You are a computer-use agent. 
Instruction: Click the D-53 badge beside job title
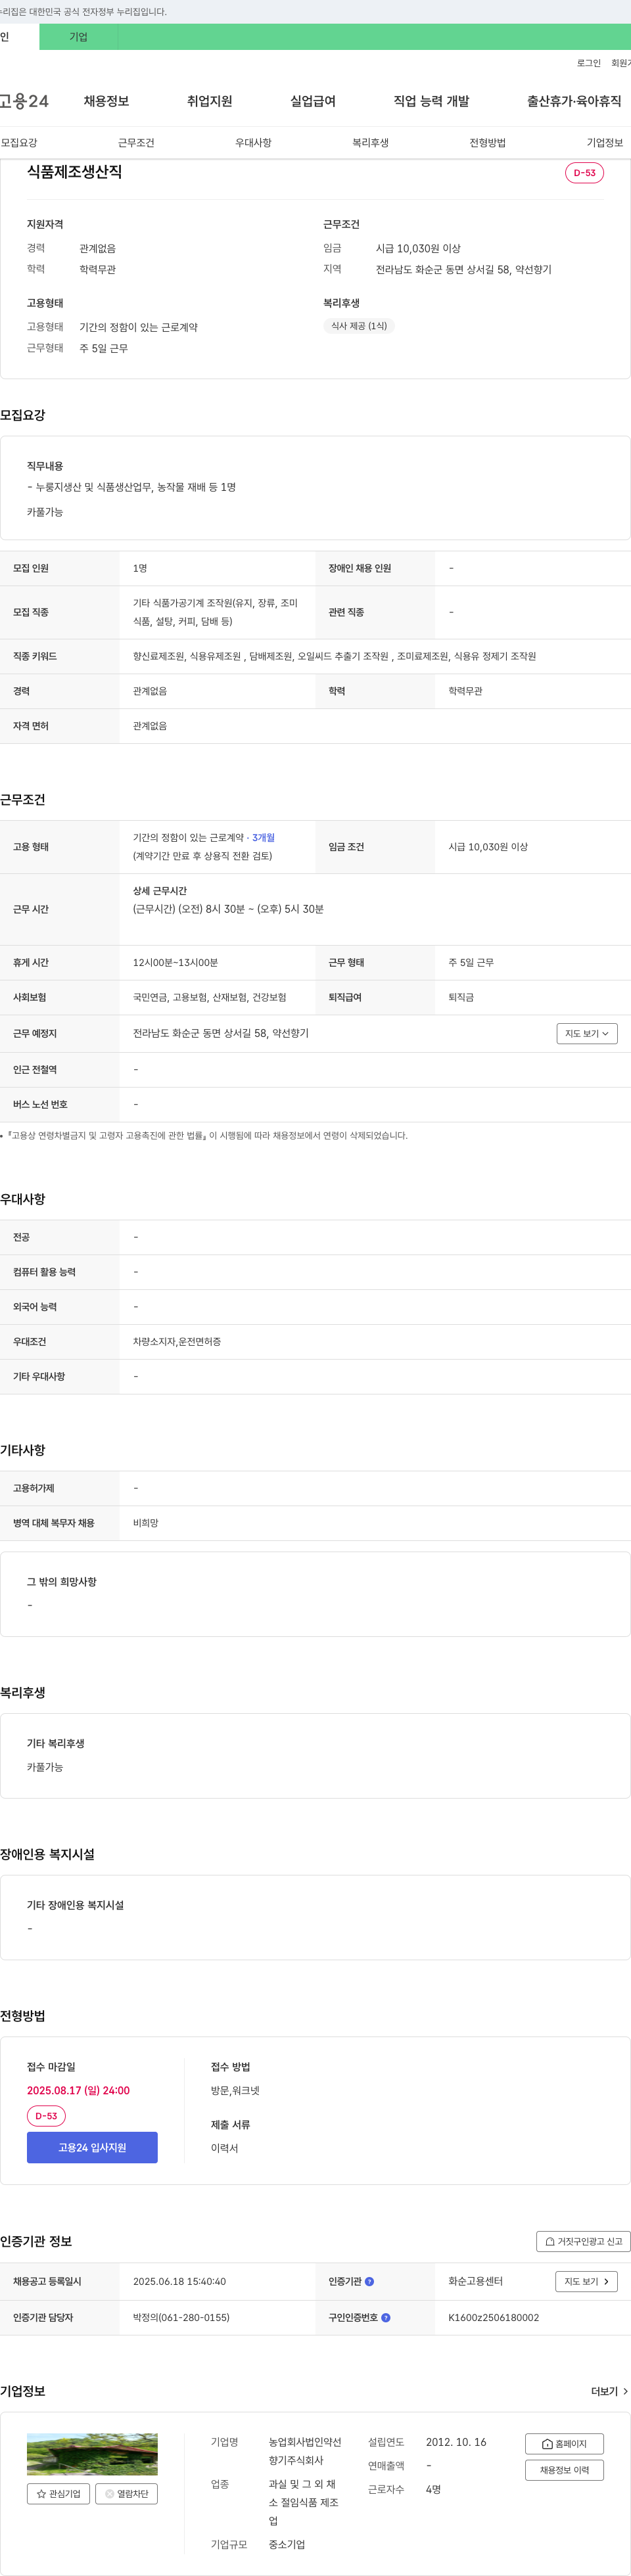tap(584, 173)
